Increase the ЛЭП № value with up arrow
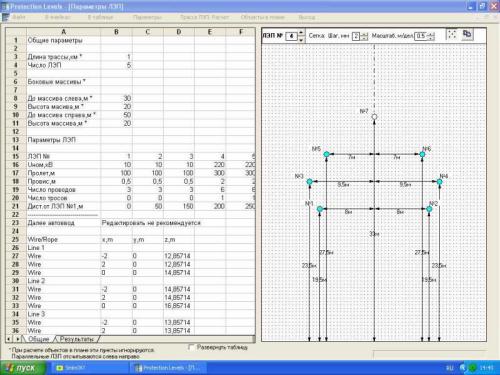500x375 pixels. coord(301,32)
